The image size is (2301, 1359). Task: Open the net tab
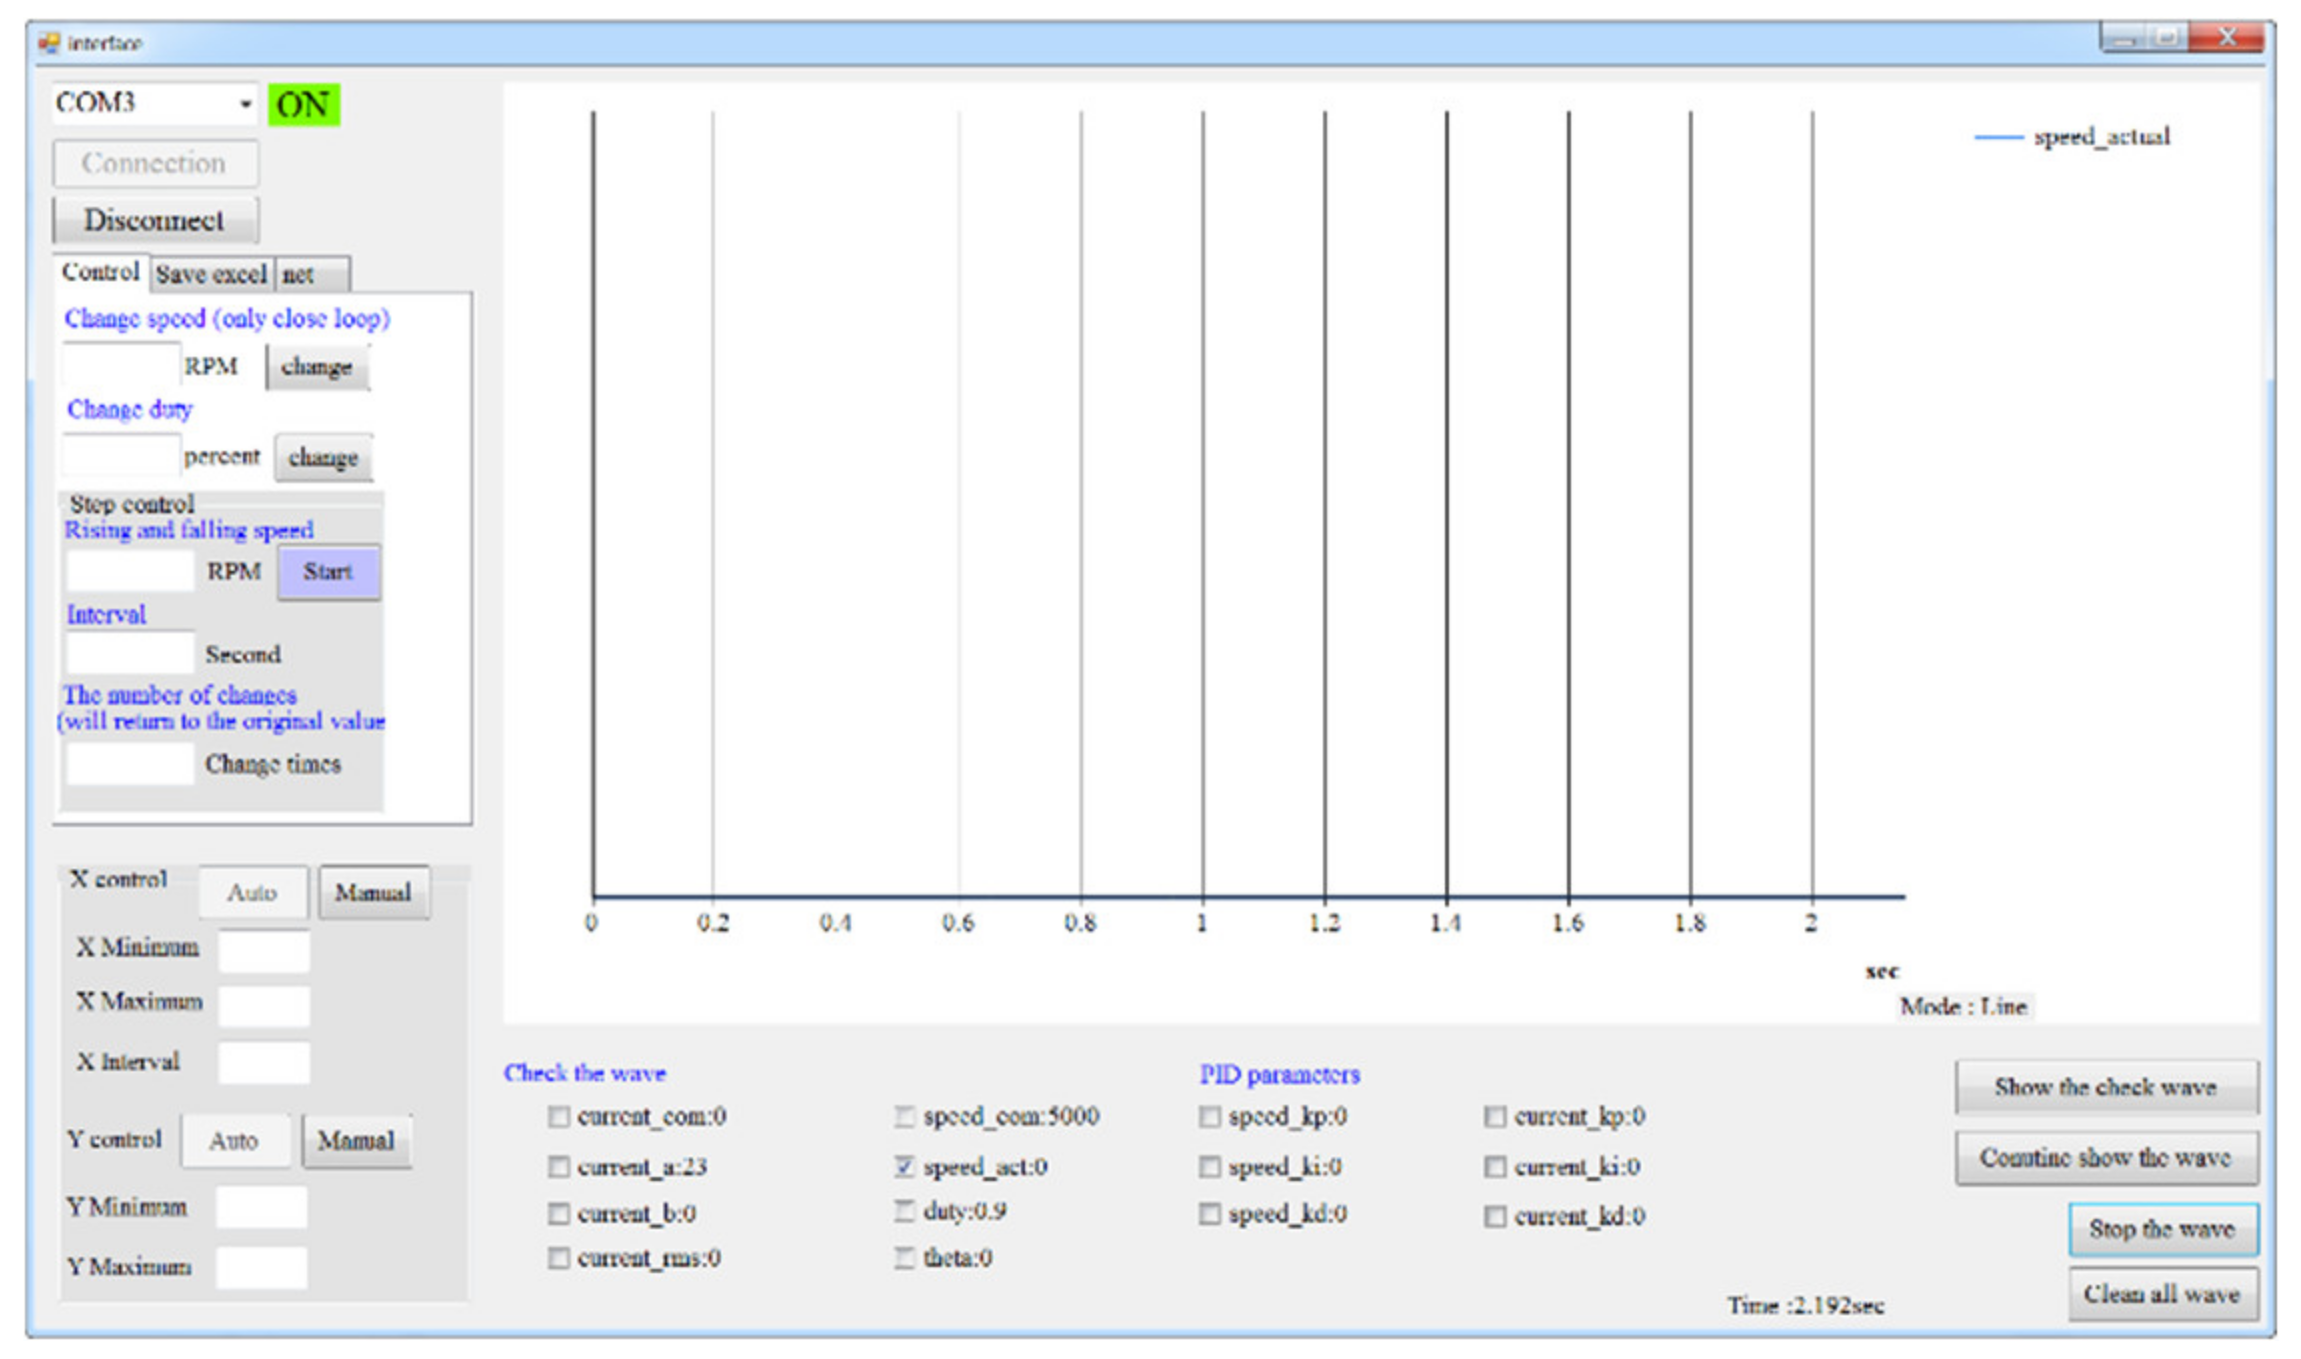(x=311, y=274)
